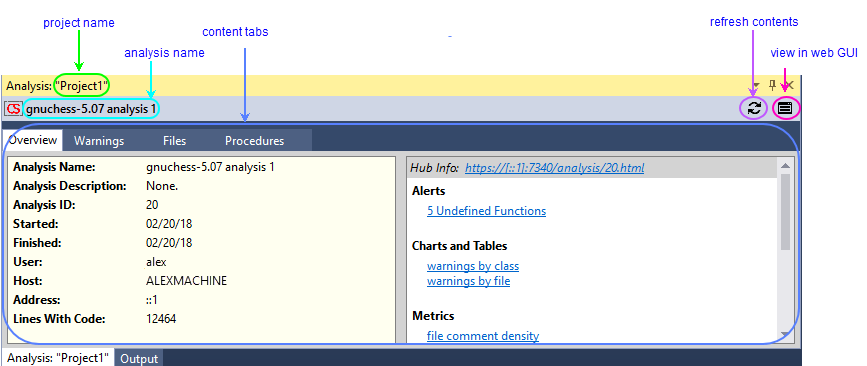The width and height of the screenshot is (867, 366).
Task: Close the Analysis panel
Action: [790, 86]
